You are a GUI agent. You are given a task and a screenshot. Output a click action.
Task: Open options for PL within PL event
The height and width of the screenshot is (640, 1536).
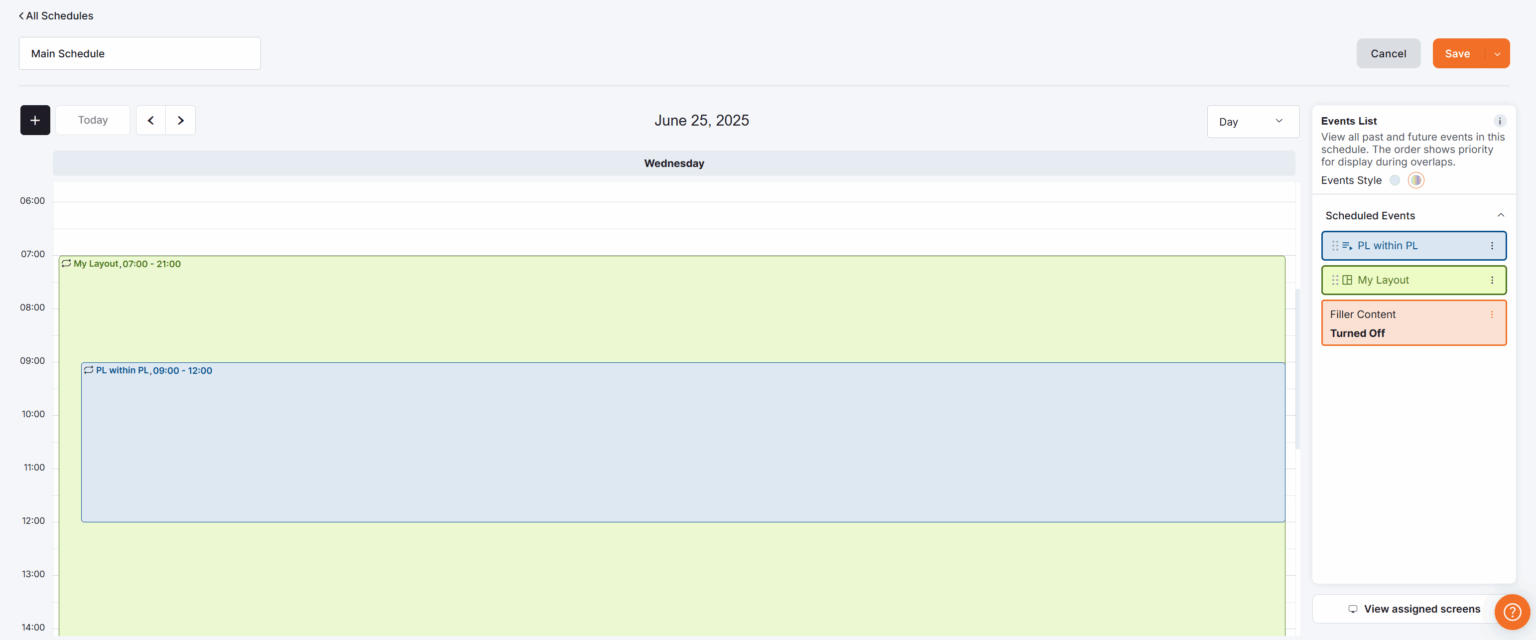[1492, 246]
